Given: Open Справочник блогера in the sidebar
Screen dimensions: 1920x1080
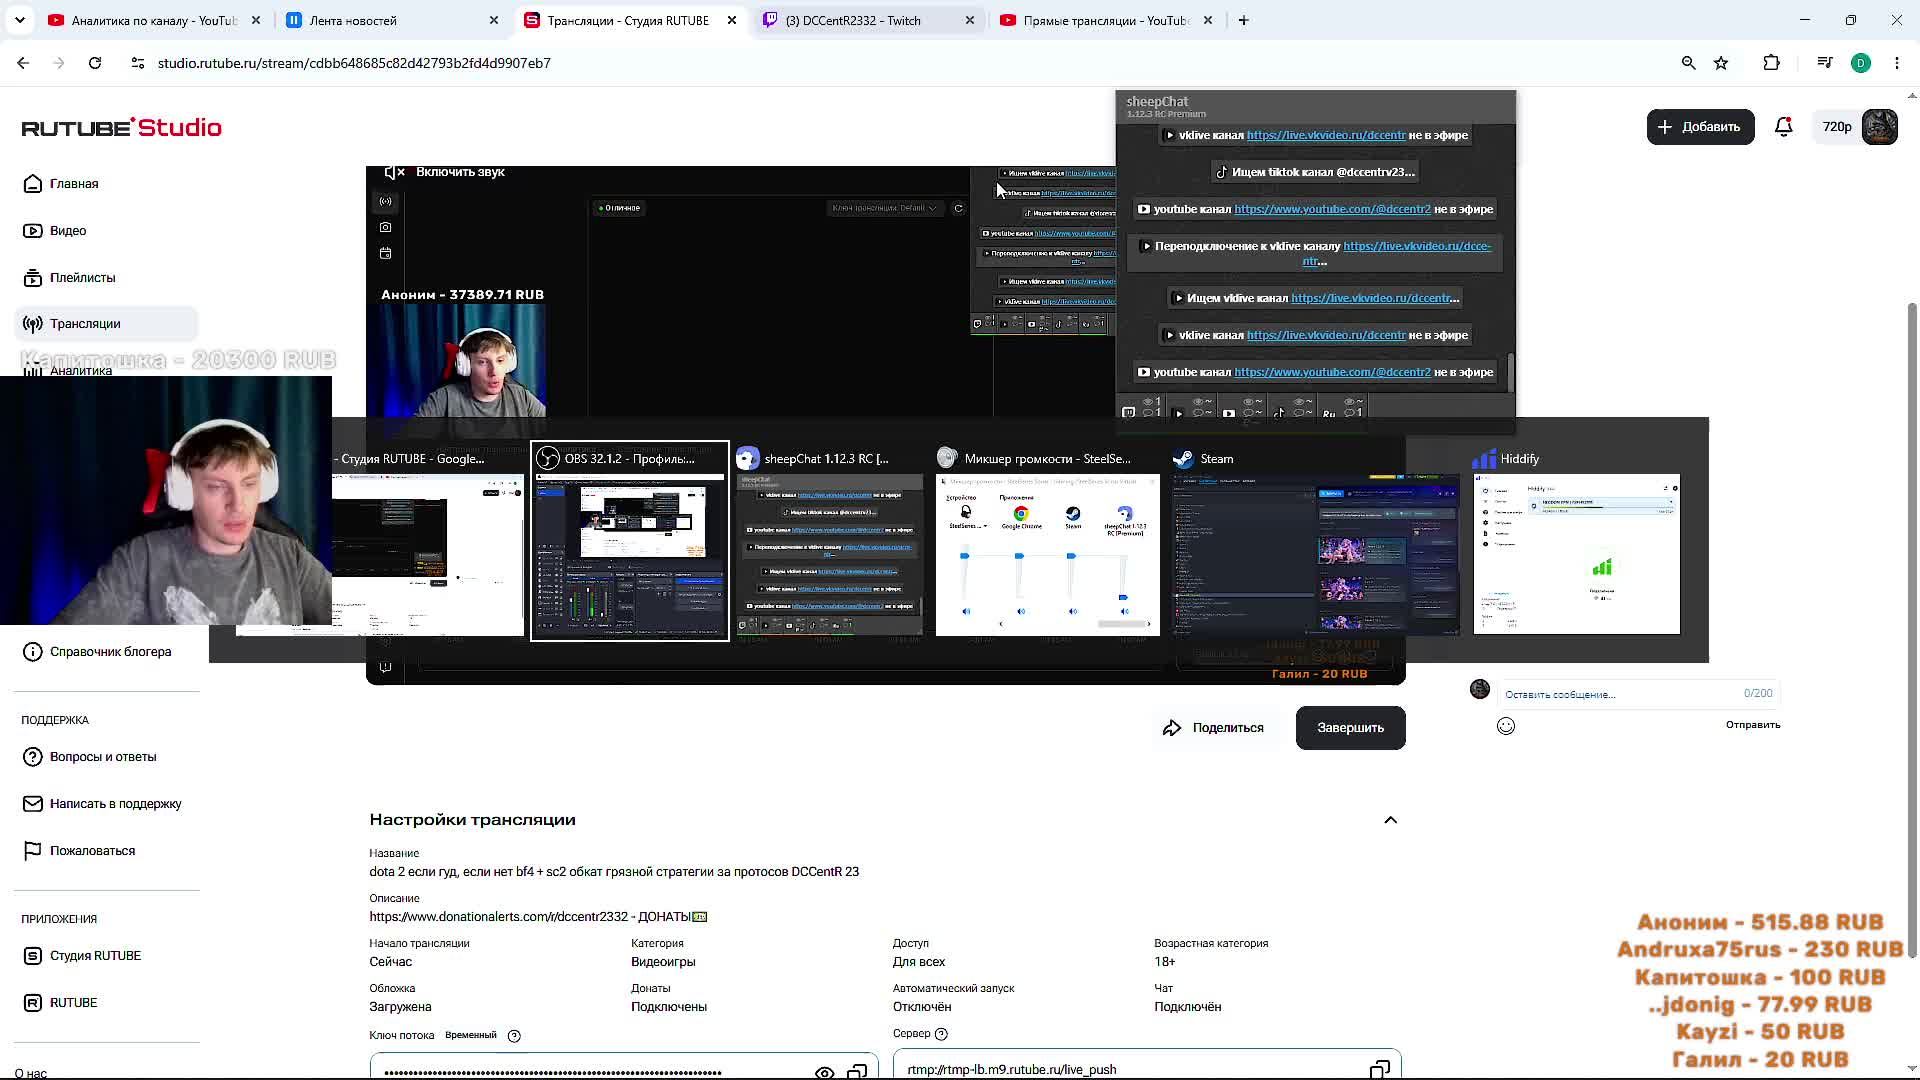Looking at the screenshot, I should click(x=106, y=652).
